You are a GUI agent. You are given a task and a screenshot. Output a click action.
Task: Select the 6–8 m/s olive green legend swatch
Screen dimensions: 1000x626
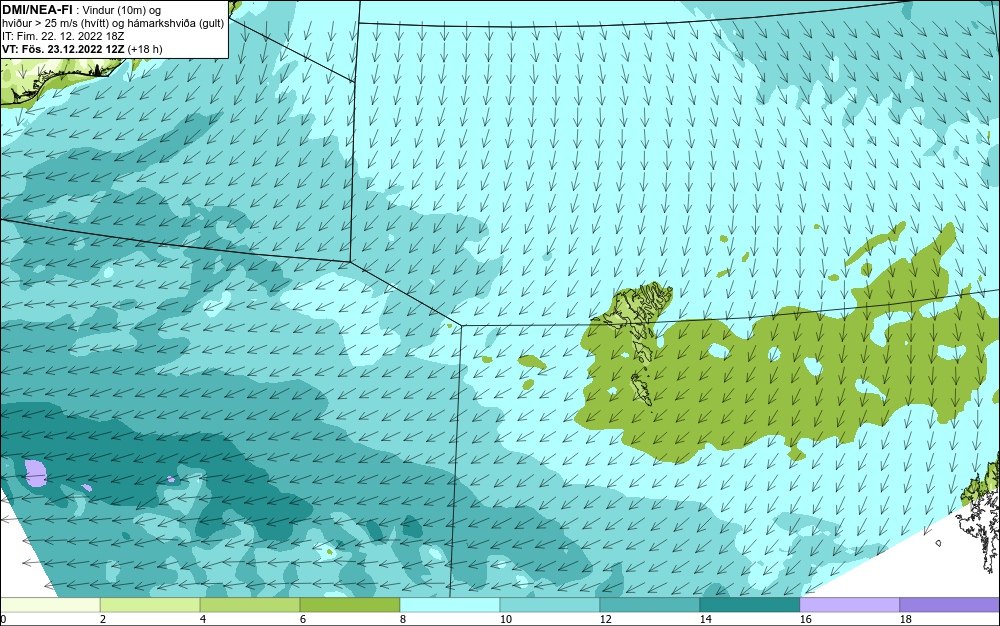(x=350, y=605)
